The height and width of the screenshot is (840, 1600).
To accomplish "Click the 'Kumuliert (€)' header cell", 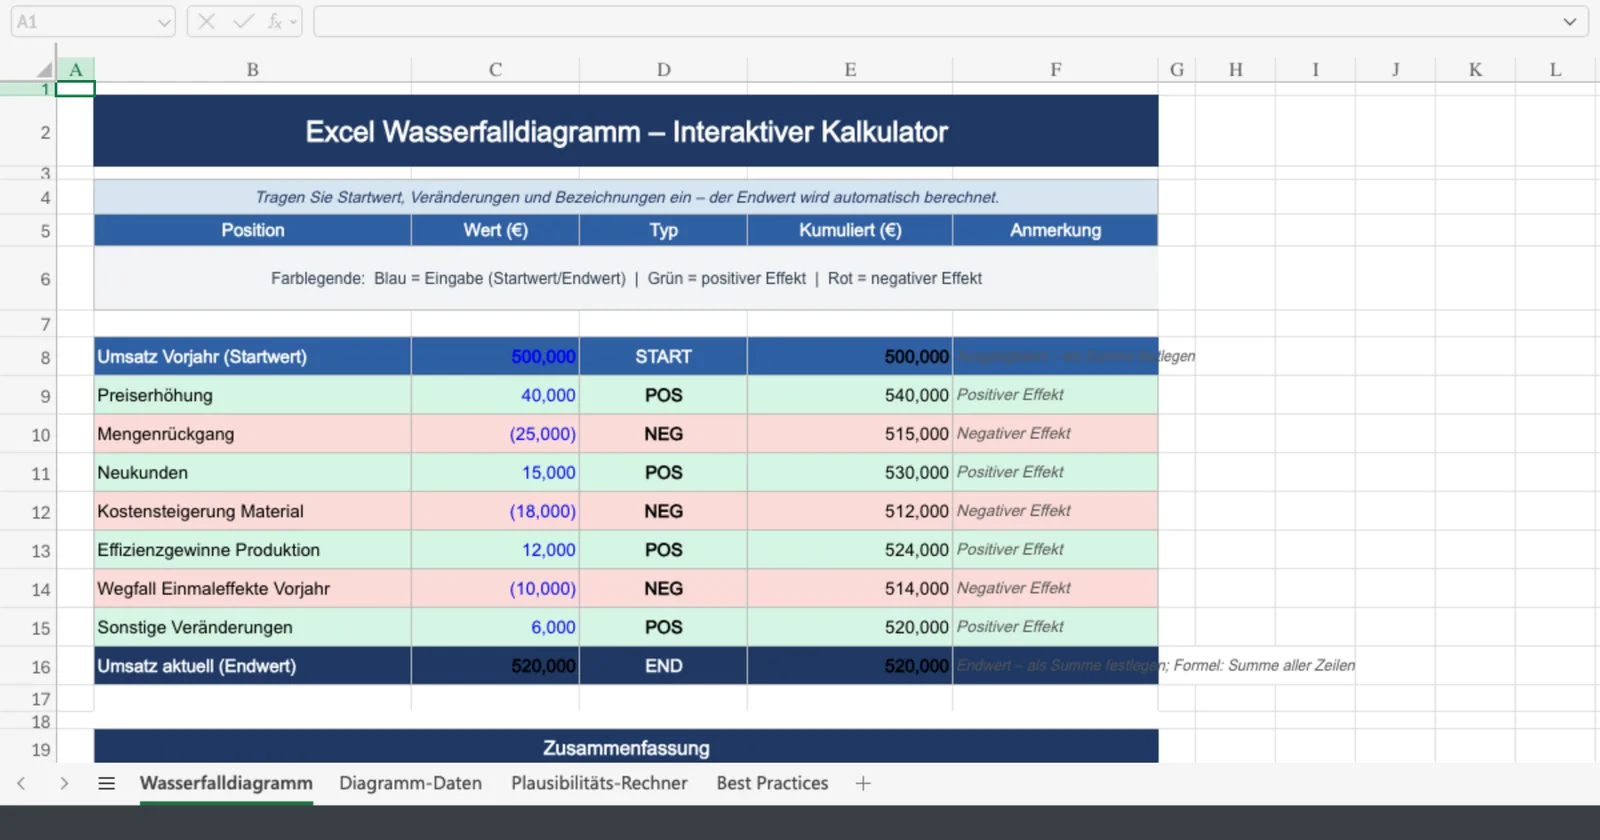I will (850, 230).
